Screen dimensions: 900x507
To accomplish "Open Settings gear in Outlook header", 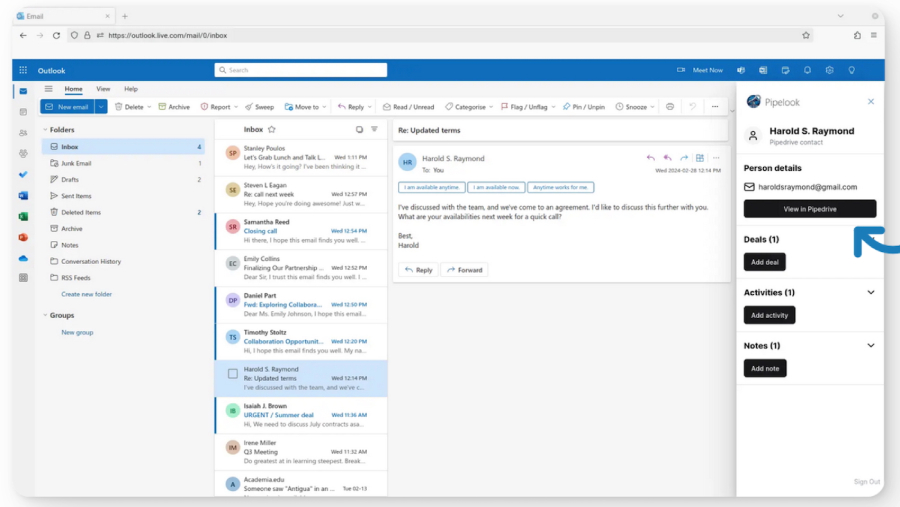I will 829,70.
